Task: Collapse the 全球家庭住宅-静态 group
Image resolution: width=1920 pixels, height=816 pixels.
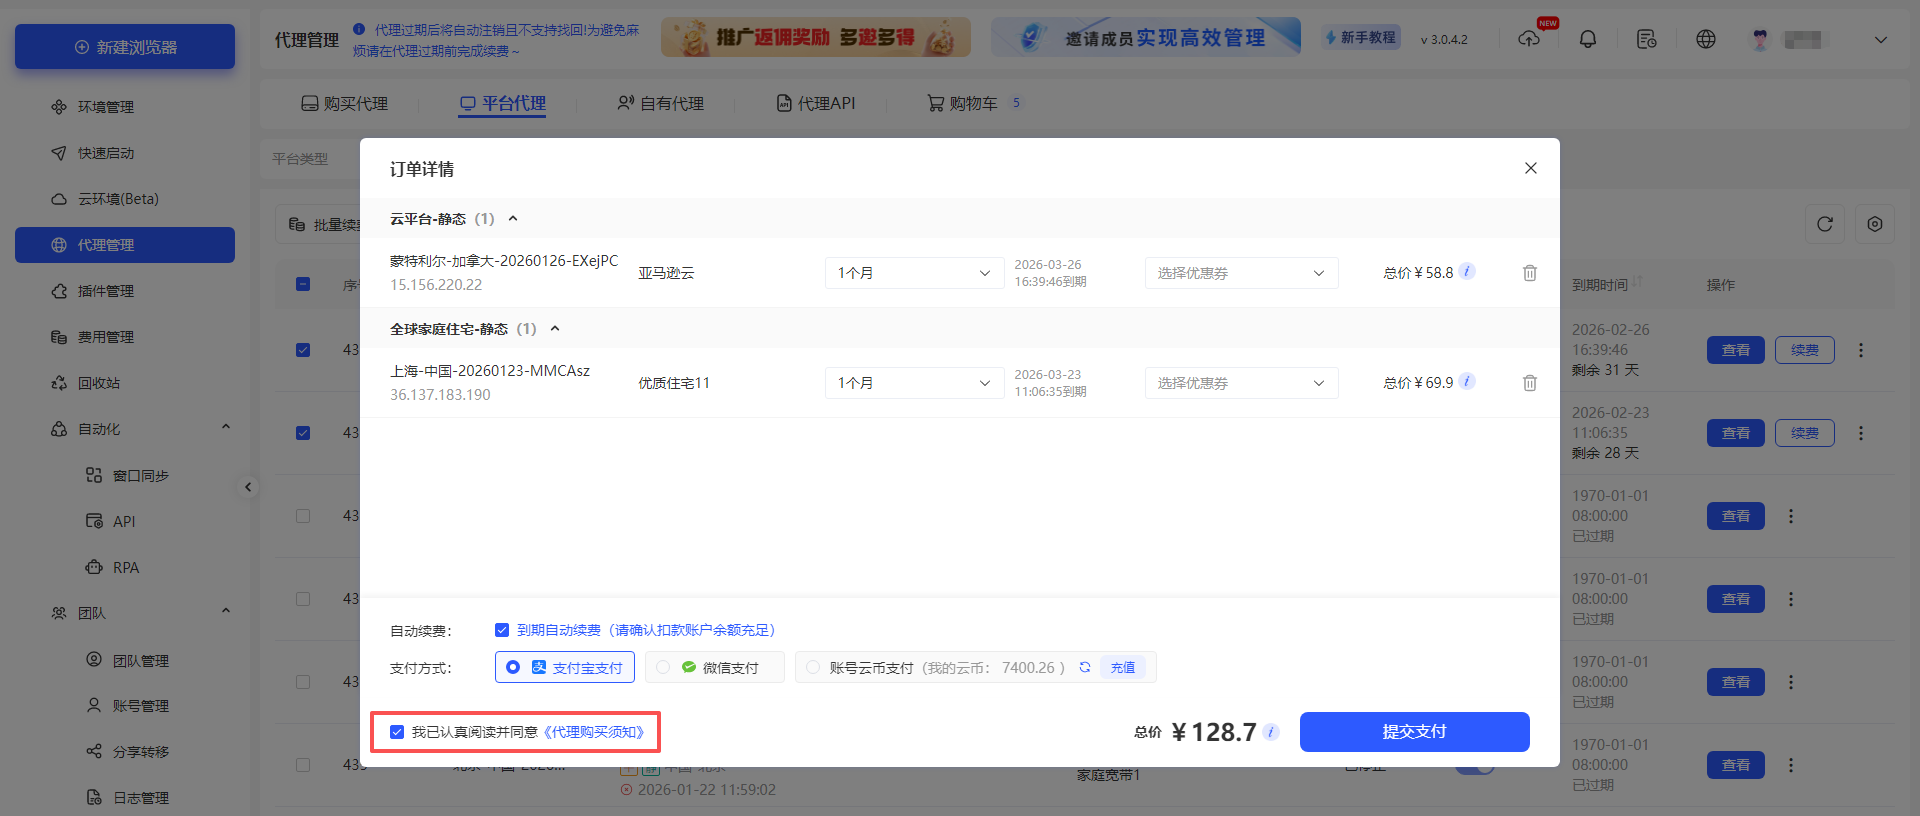Action: [x=555, y=328]
